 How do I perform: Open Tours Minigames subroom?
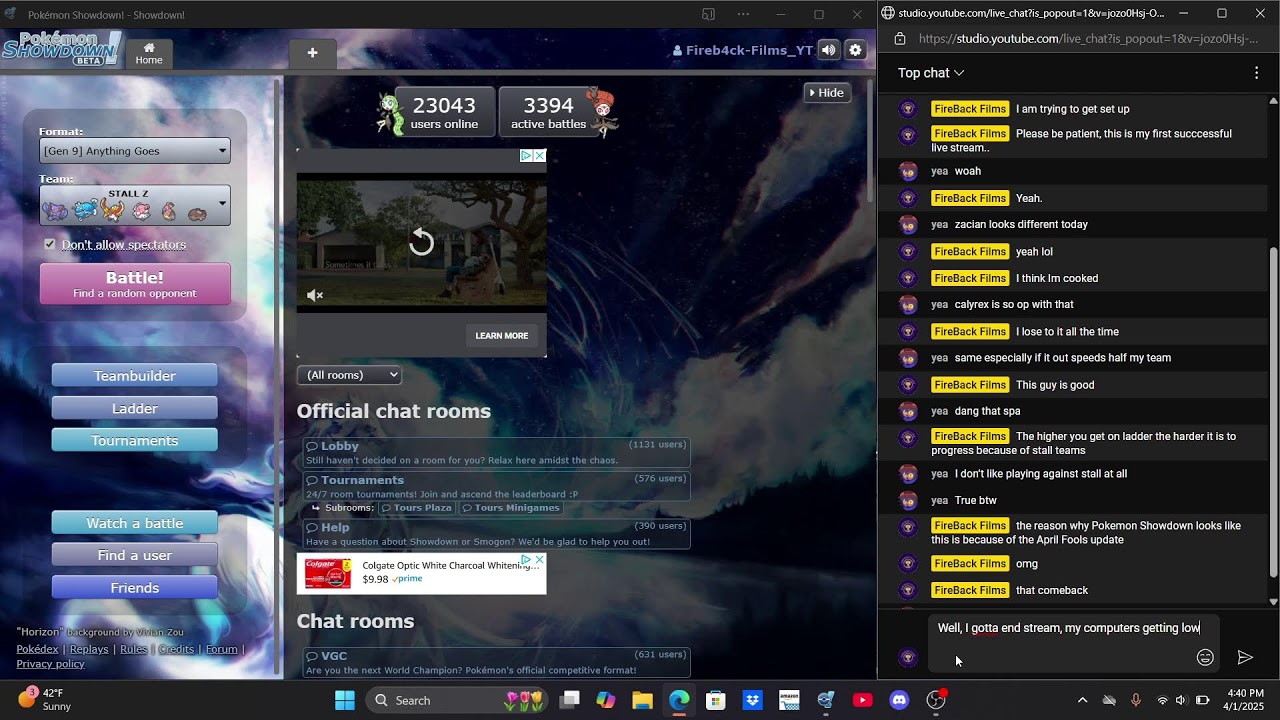pyautogui.click(x=510, y=508)
